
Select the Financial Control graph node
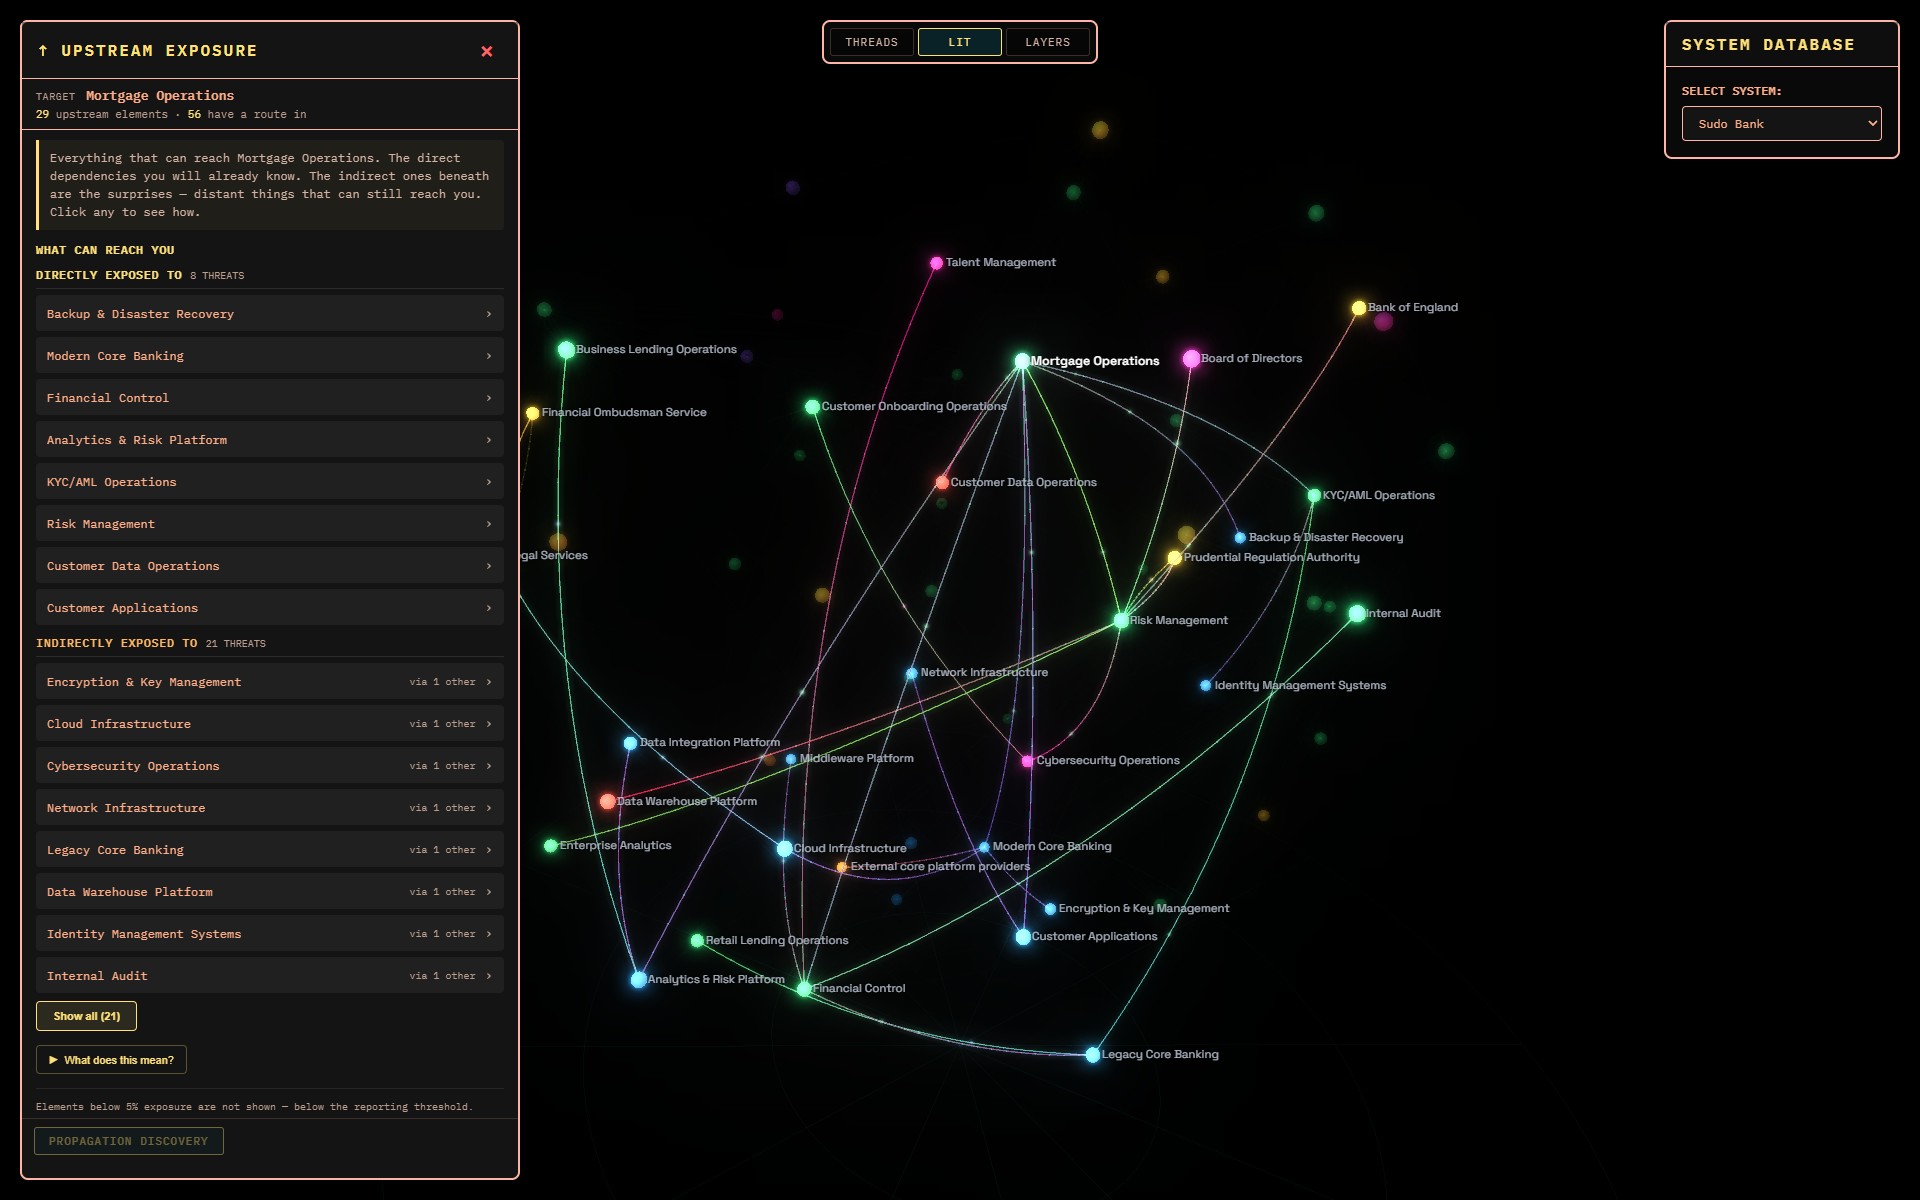point(804,989)
